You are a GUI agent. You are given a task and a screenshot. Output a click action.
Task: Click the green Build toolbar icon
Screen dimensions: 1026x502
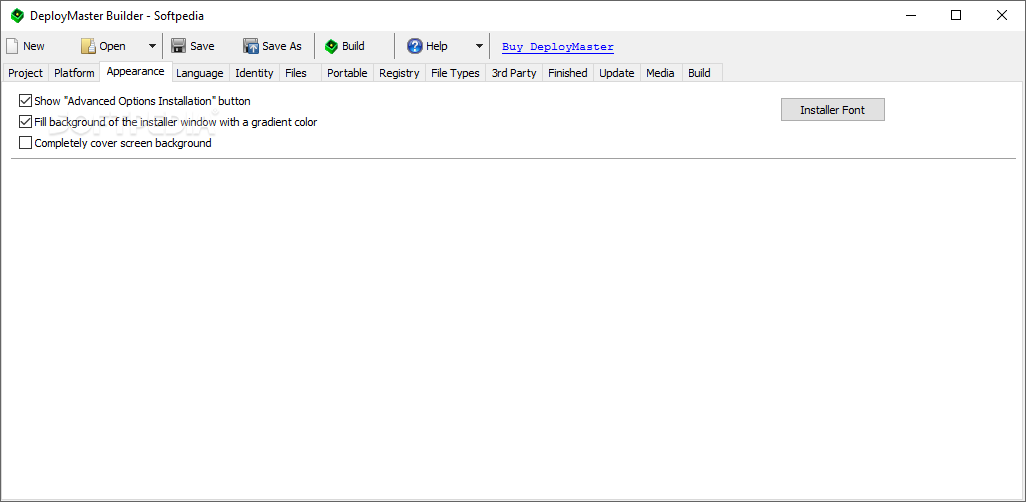click(332, 46)
